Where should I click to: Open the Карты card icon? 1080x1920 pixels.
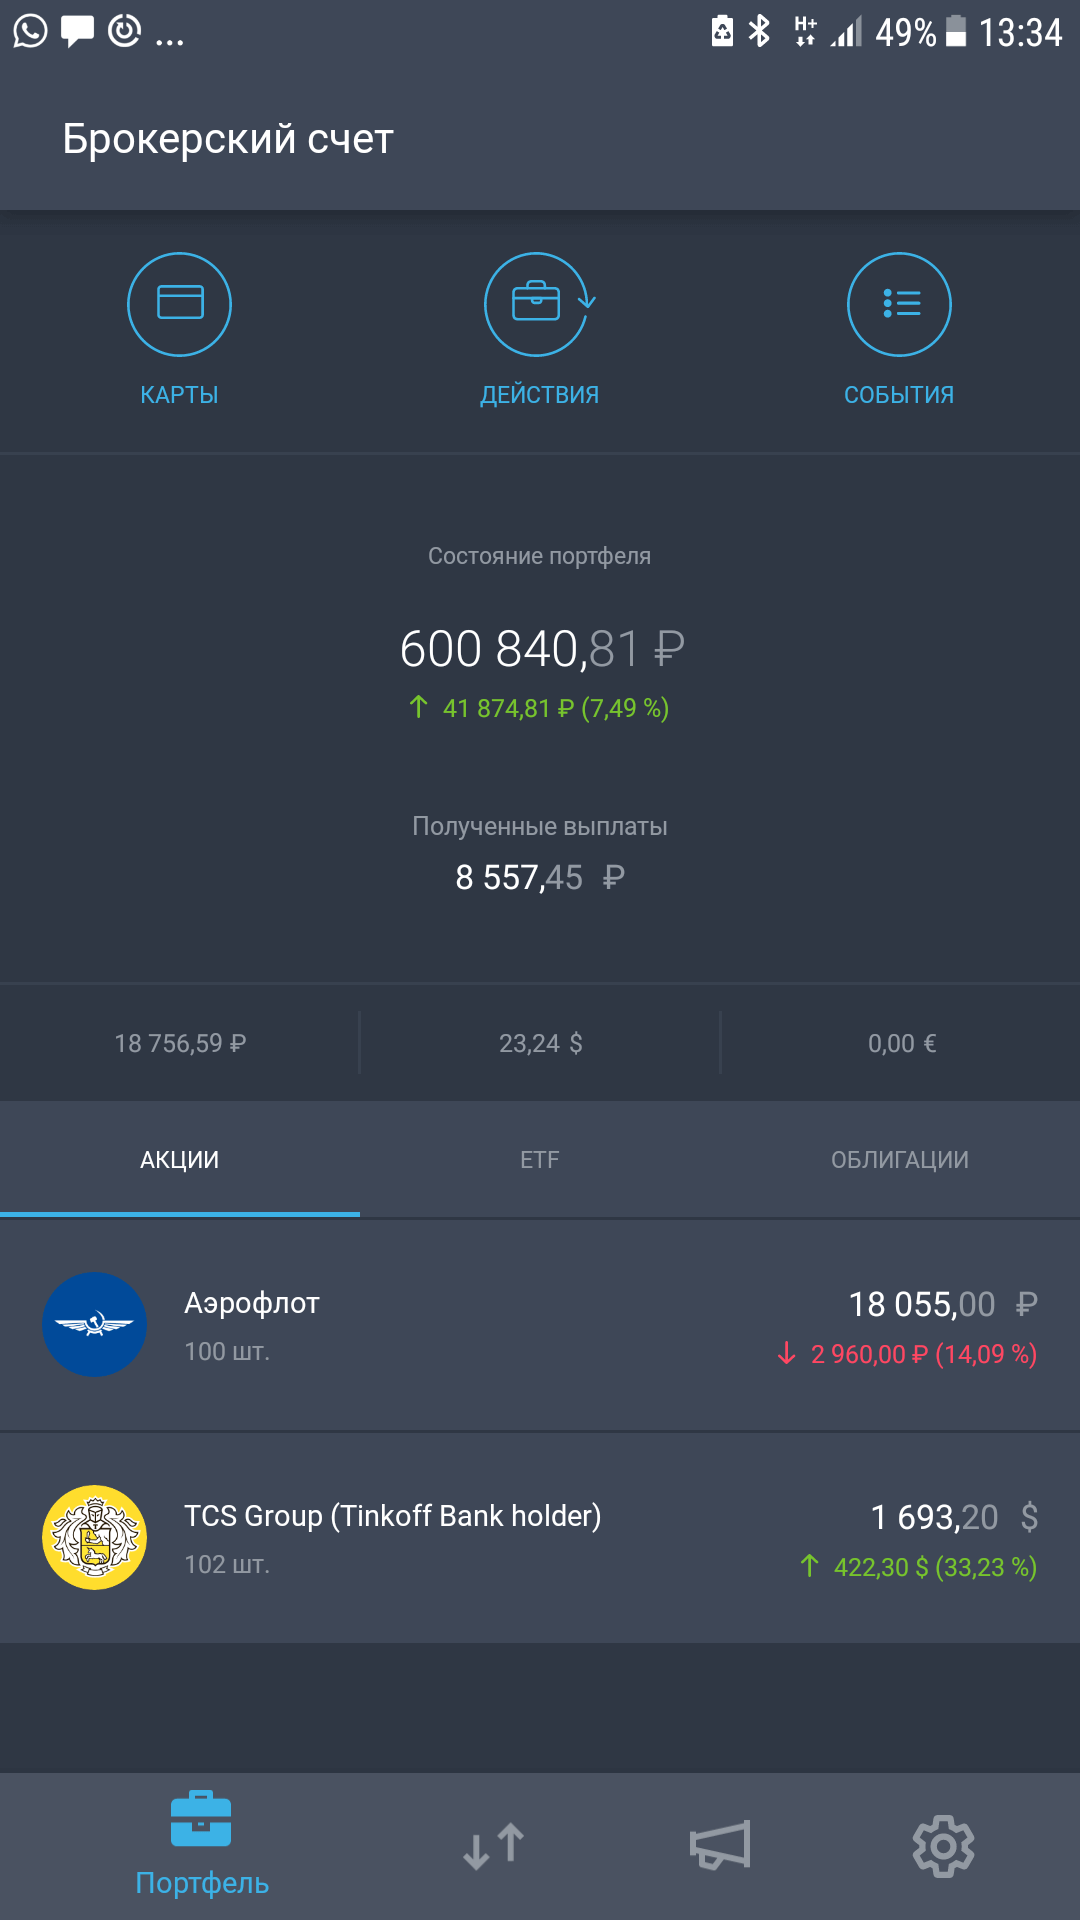pos(179,304)
